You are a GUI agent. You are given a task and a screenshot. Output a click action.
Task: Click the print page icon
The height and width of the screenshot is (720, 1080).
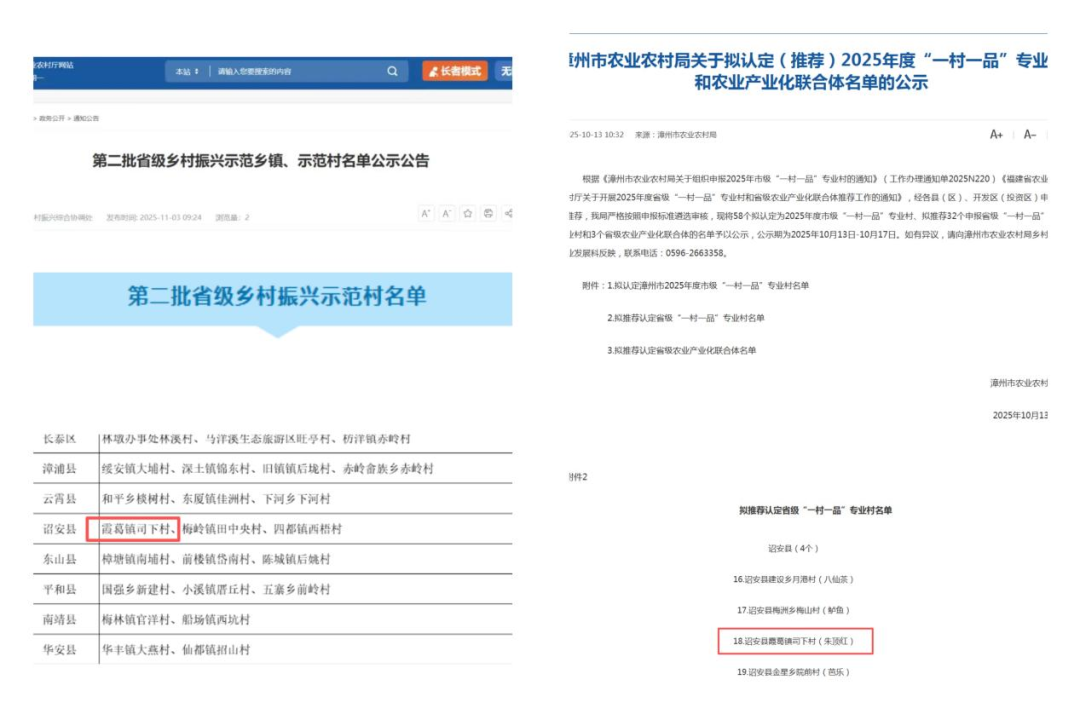(x=488, y=214)
